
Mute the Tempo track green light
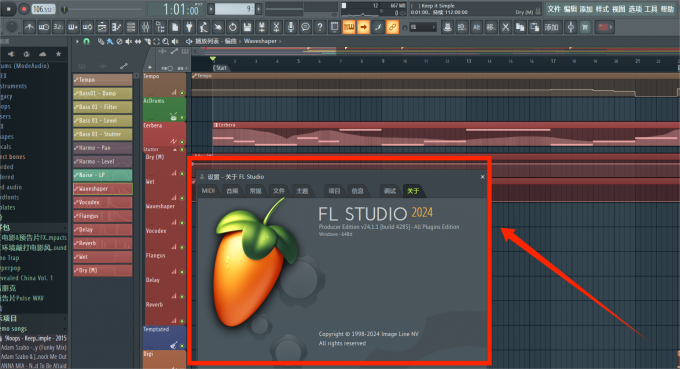pos(182,93)
